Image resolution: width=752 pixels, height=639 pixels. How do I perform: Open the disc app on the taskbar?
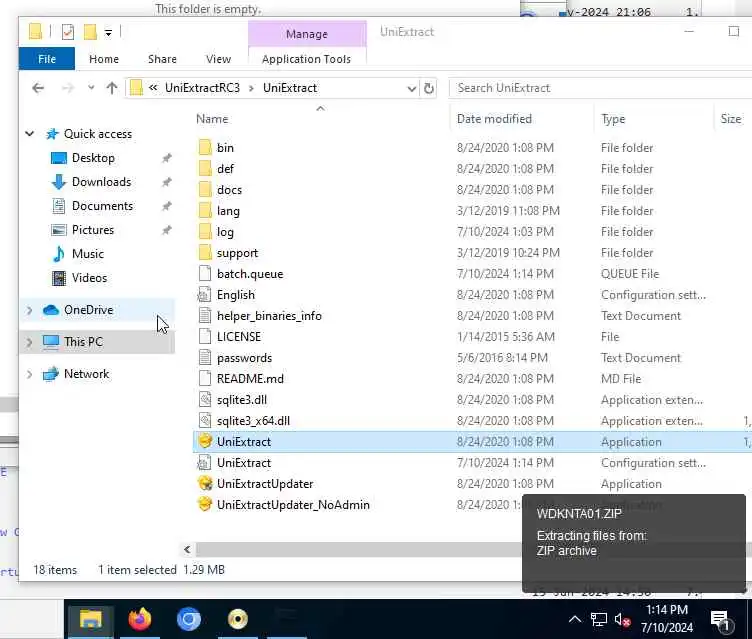[238, 619]
